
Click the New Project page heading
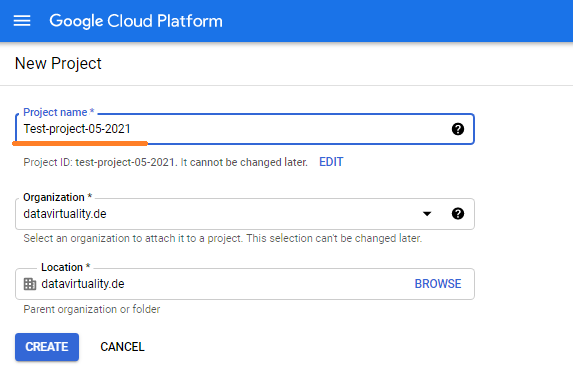pyautogui.click(x=58, y=64)
